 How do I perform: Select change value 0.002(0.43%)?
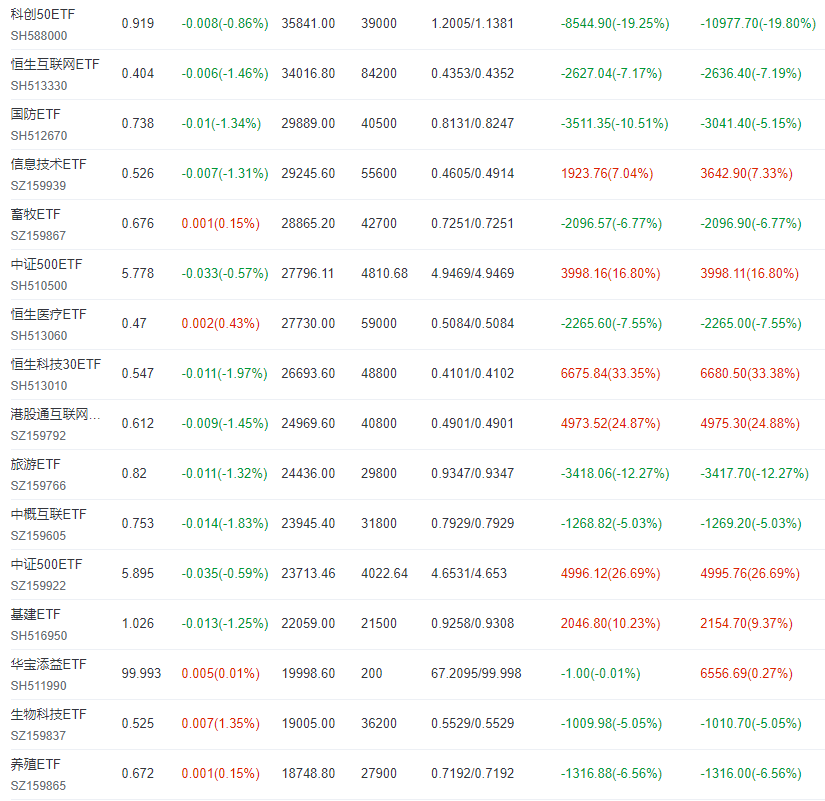[x=220, y=324]
